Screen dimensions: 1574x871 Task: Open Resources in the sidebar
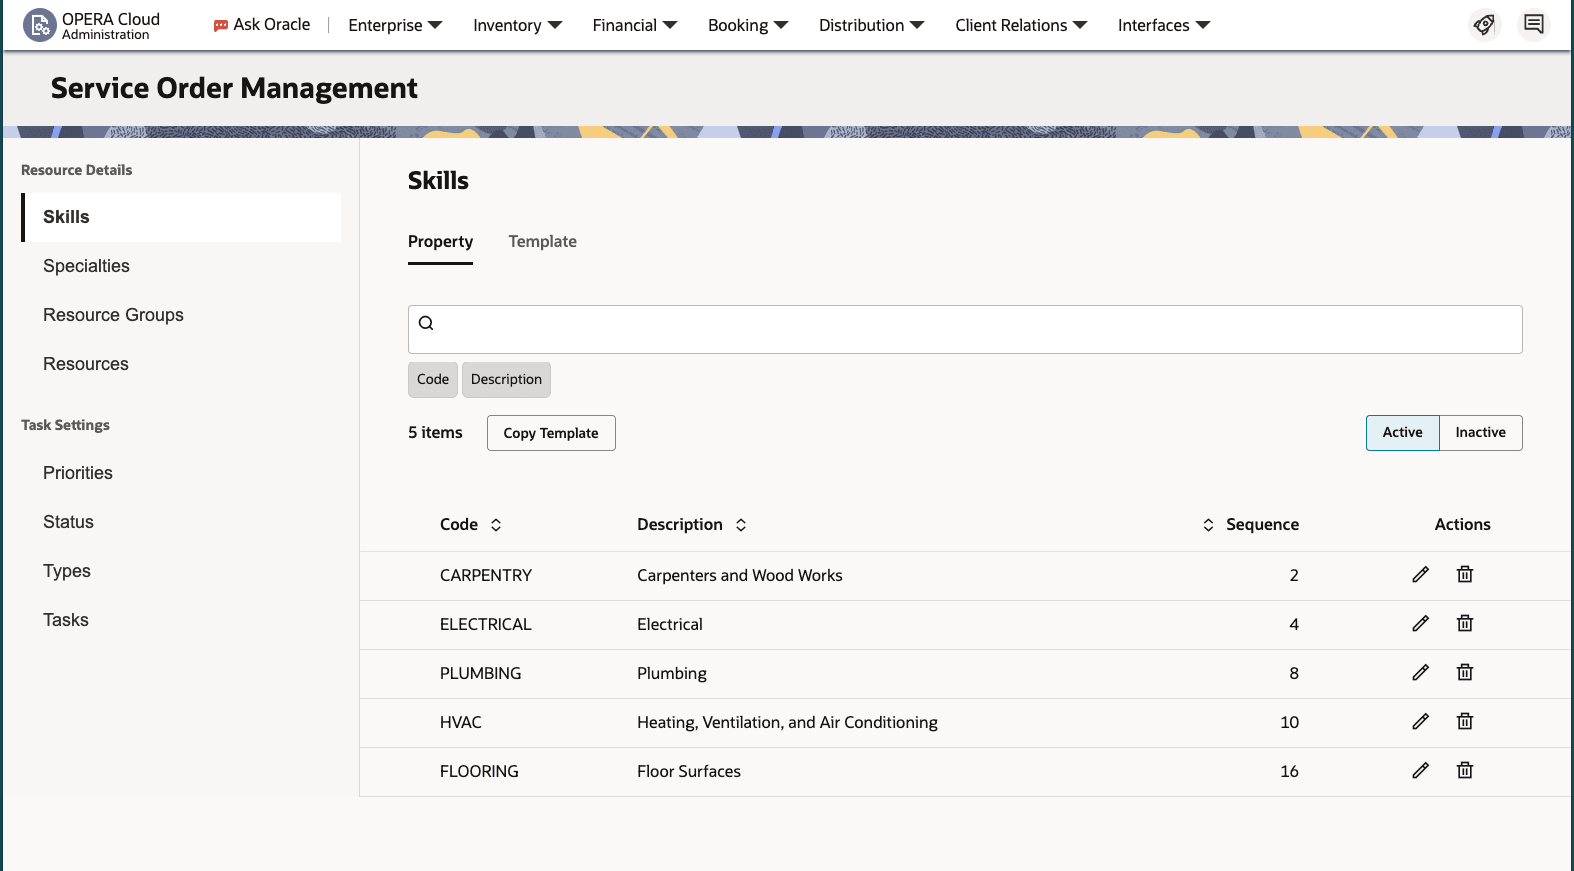(181, 364)
